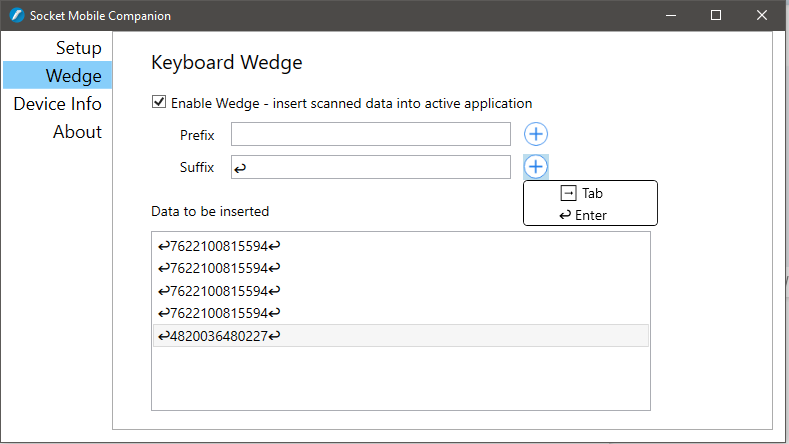Viewport: 789px width, 444px height.
Task: Select the first 7622100815594 data row
Action: [401, 246]
